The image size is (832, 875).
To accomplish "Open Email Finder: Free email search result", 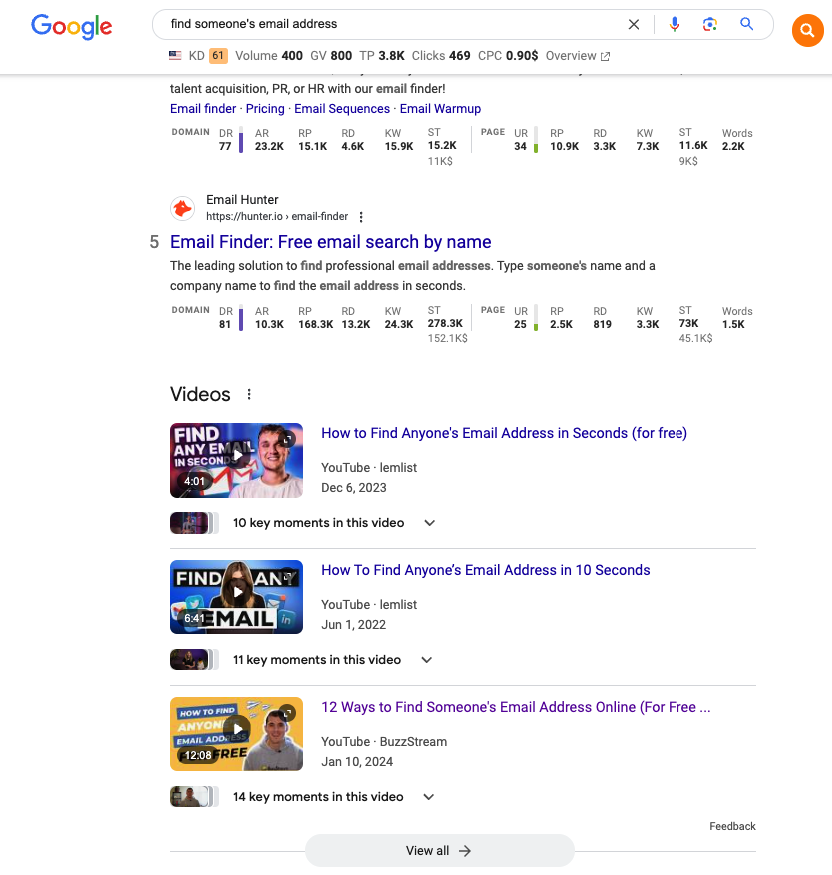I will (330, 242).
